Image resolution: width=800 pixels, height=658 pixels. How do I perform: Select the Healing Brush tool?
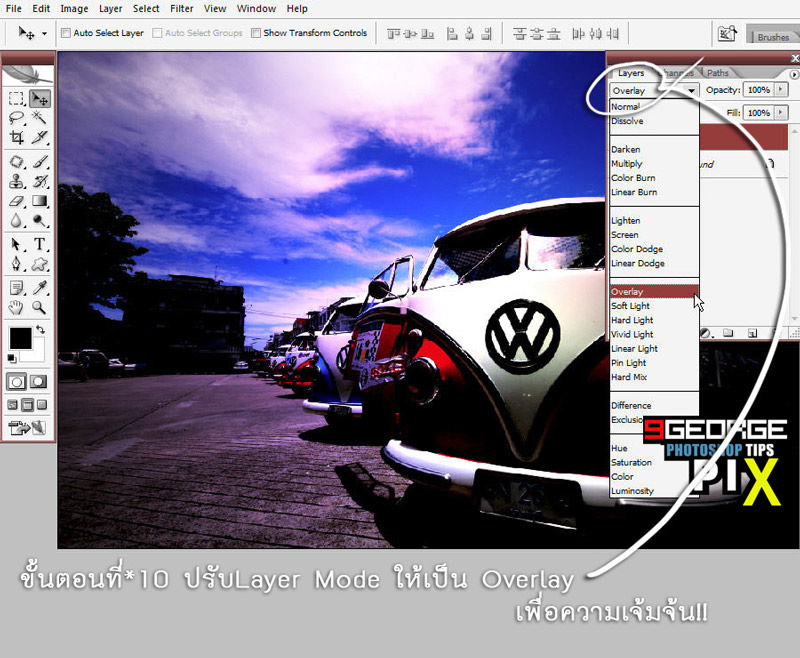coord(16,162)
